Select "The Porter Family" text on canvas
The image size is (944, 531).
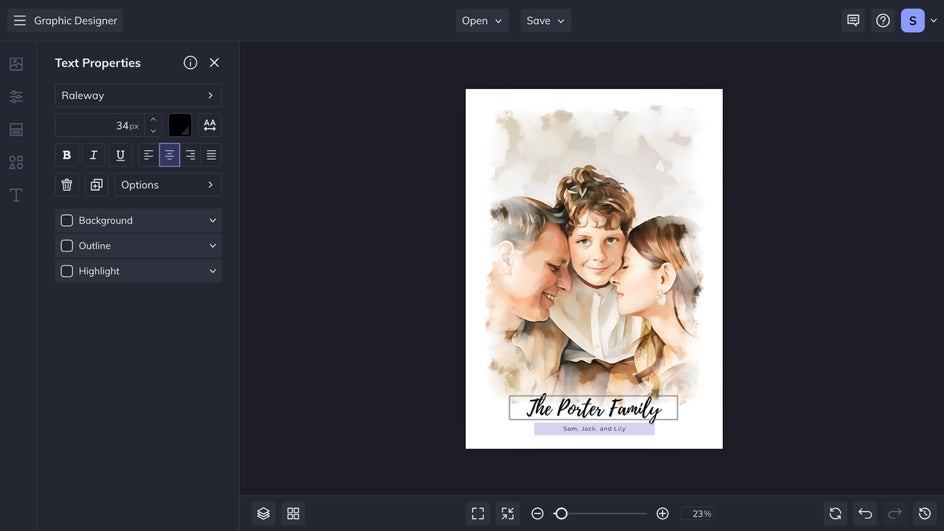pos(594,408)
